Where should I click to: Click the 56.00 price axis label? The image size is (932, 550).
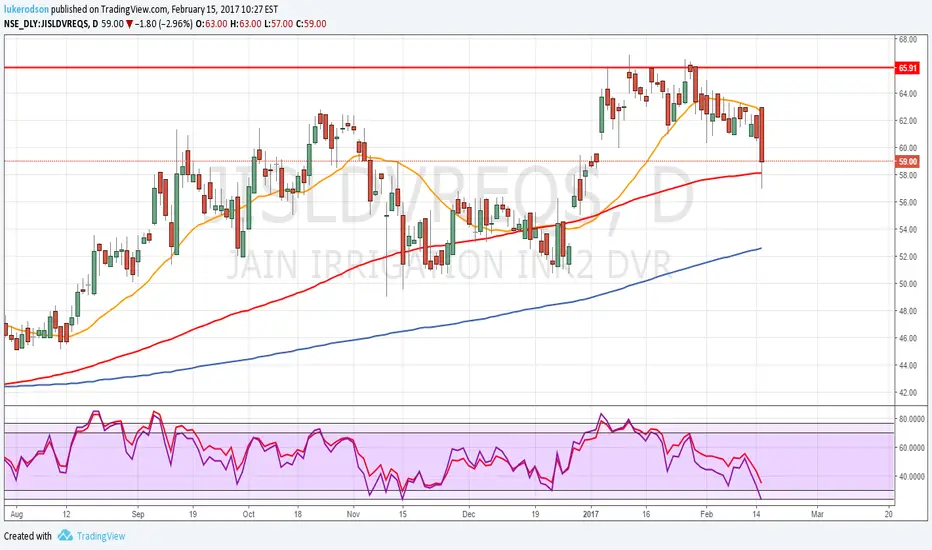point(907,202)
